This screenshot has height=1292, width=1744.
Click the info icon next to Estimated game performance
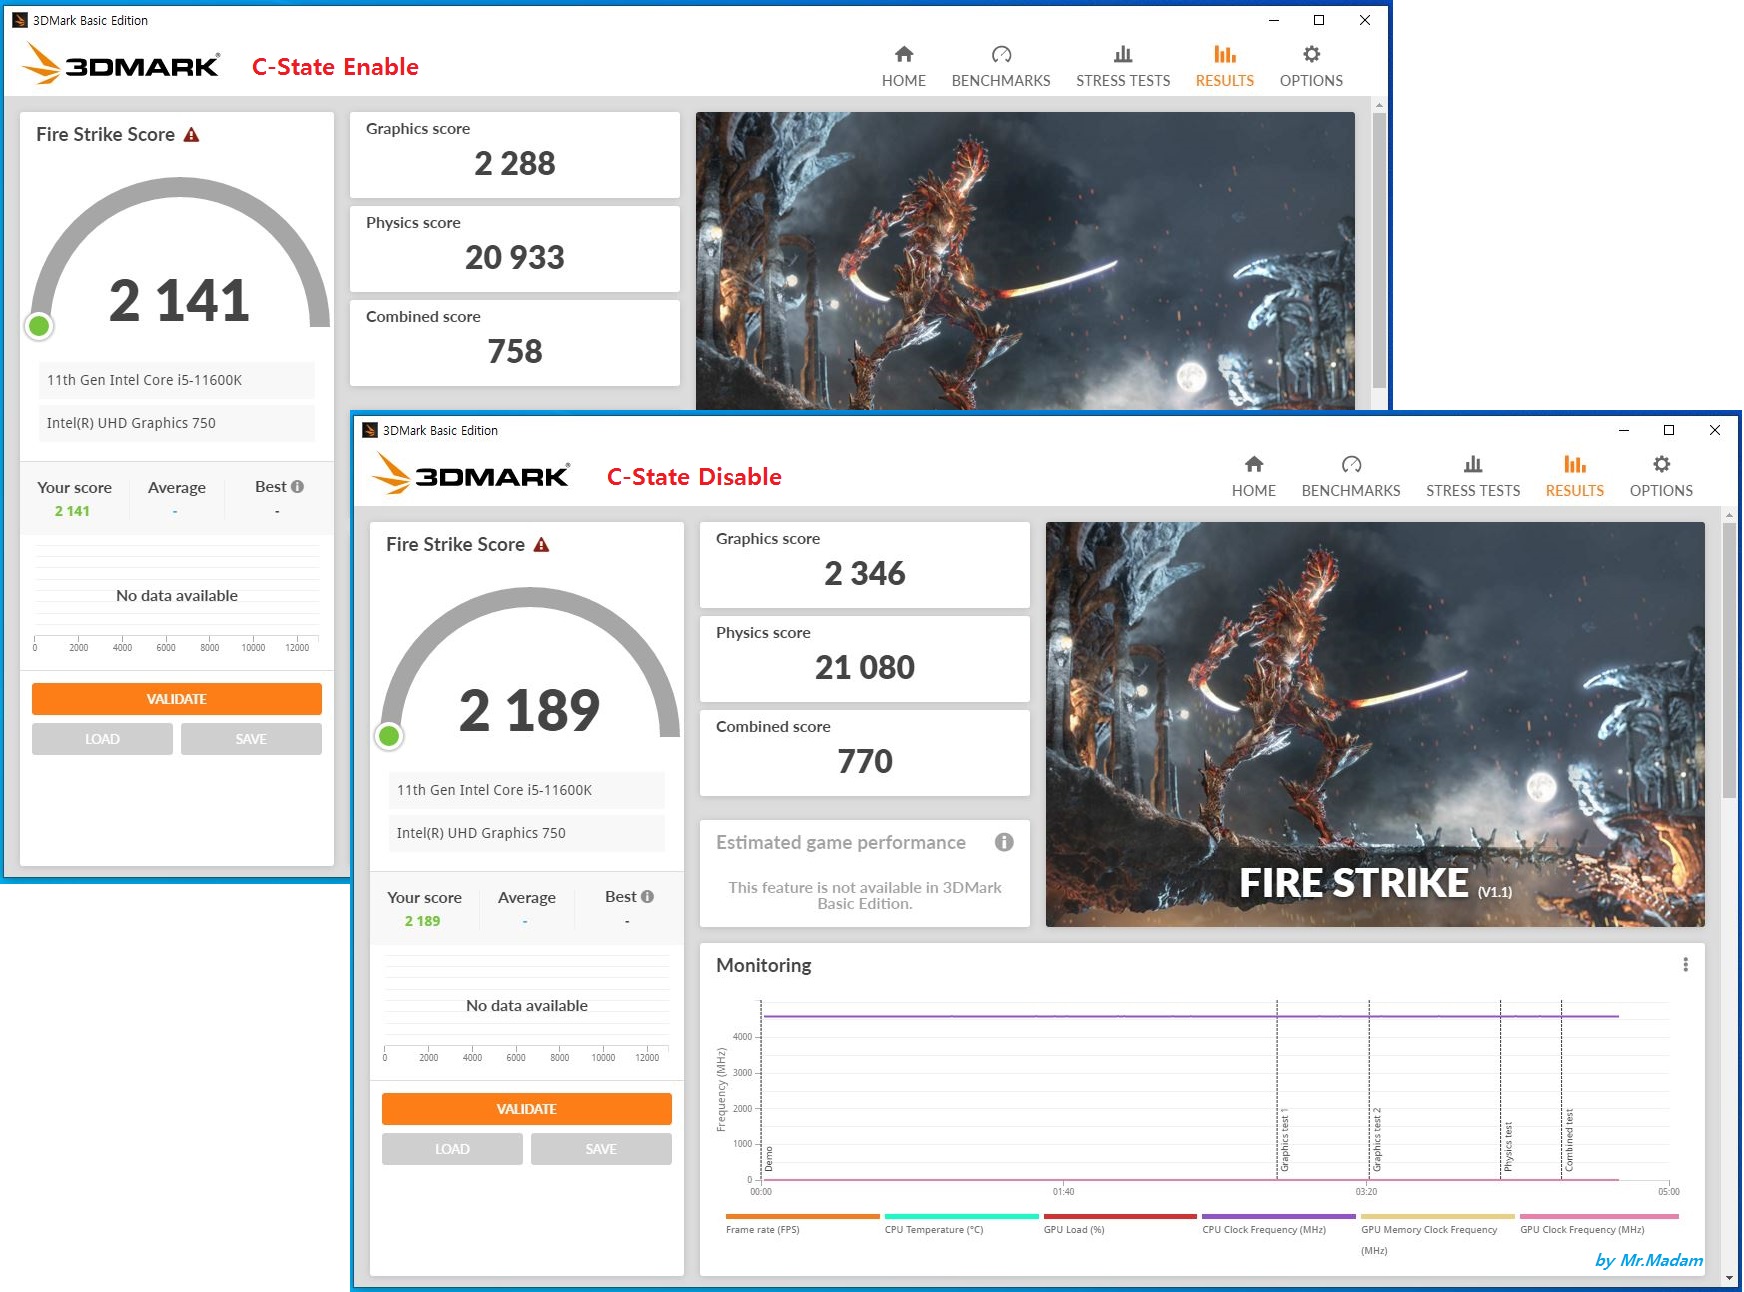[1004, 842]
